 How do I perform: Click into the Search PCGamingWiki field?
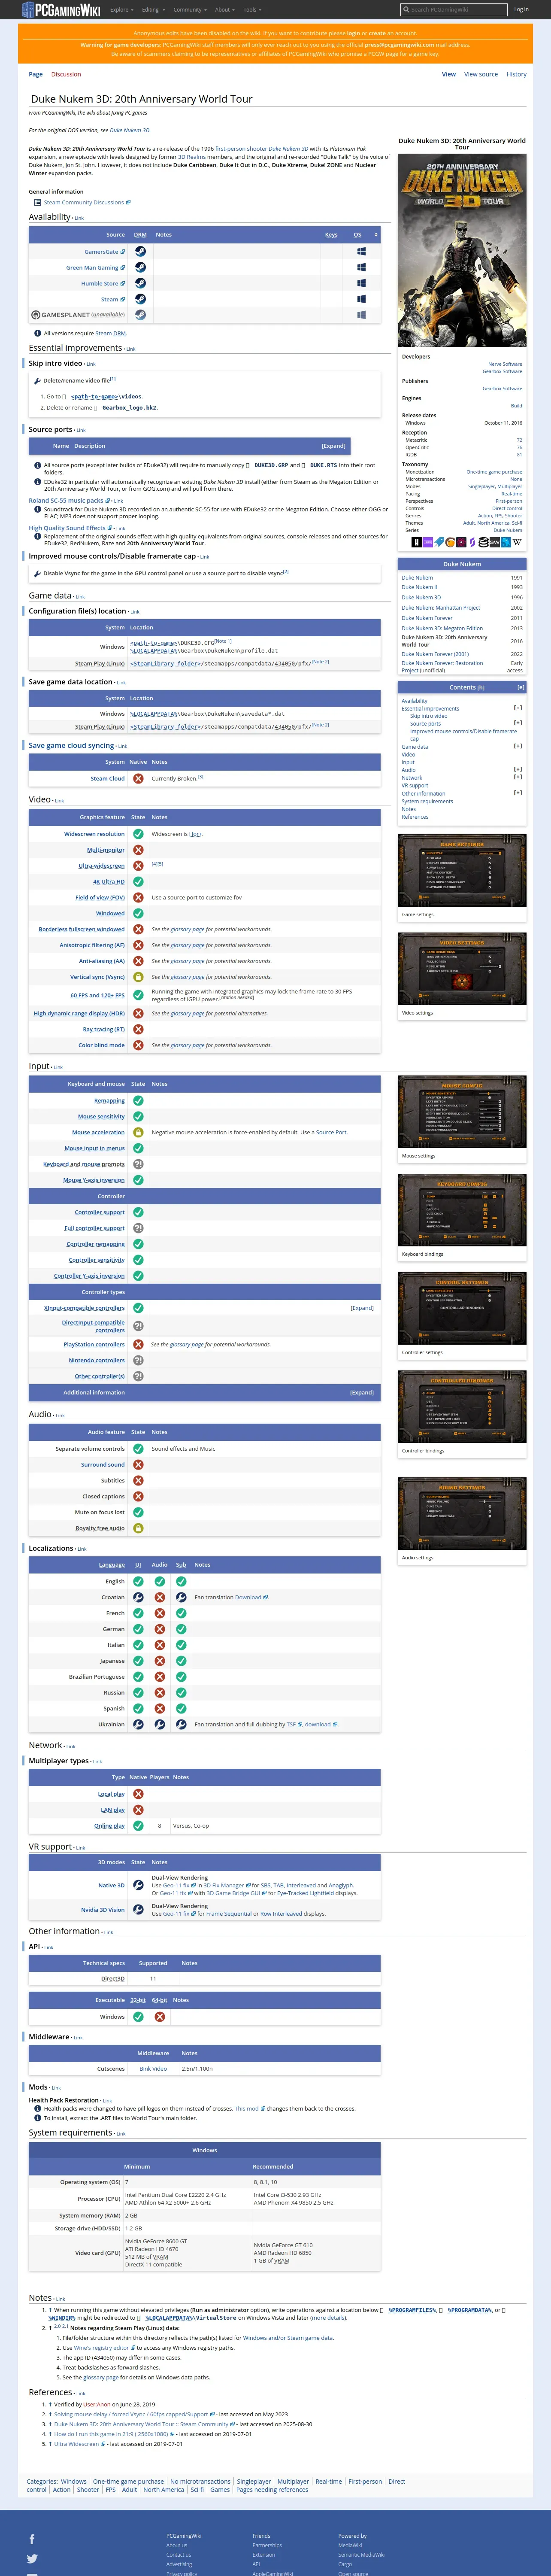[x=453, y=9]
